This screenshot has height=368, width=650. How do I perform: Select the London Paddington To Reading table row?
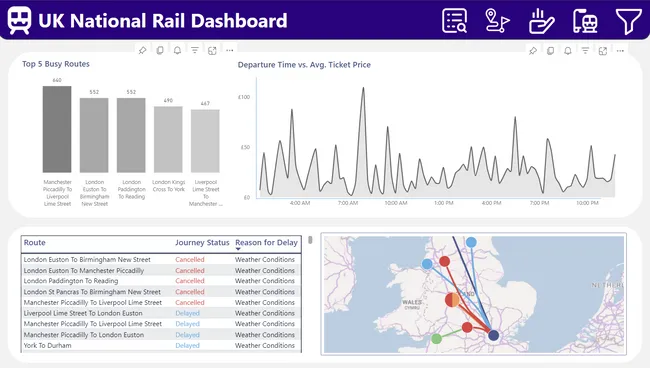161,281
